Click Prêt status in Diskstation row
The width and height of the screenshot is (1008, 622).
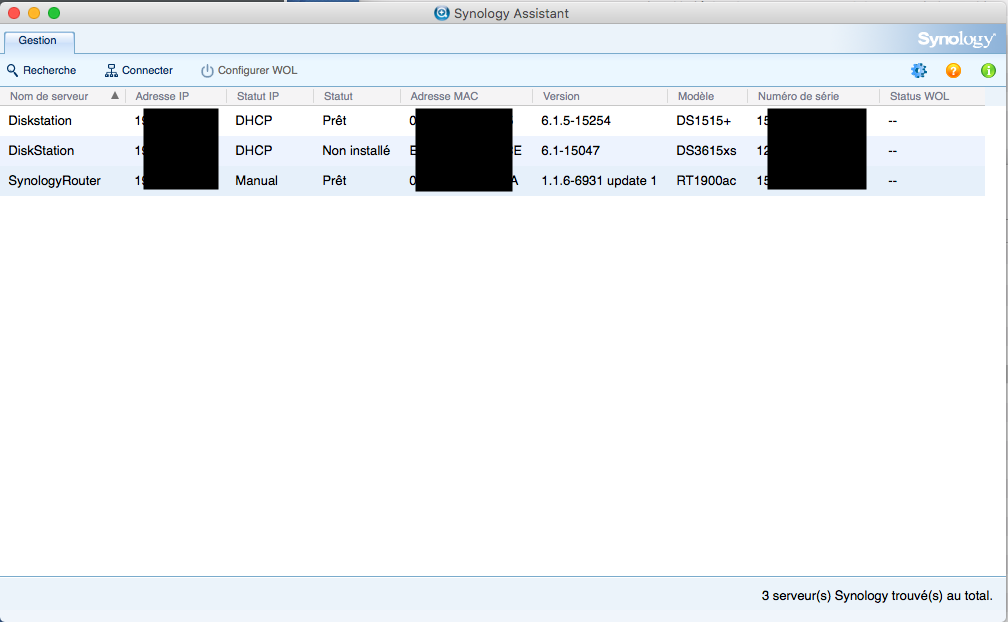[x=334, y=121]
